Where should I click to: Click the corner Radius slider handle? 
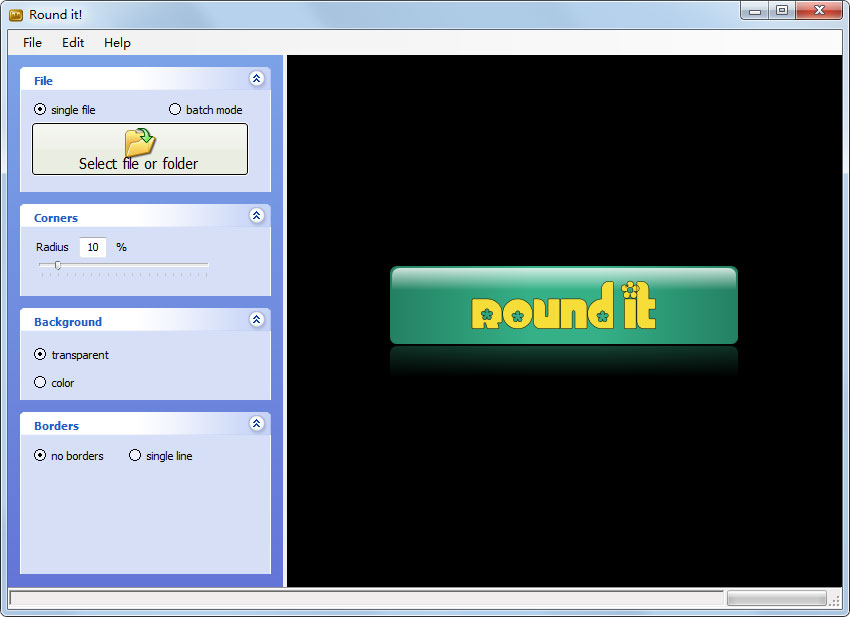[57, 265]
